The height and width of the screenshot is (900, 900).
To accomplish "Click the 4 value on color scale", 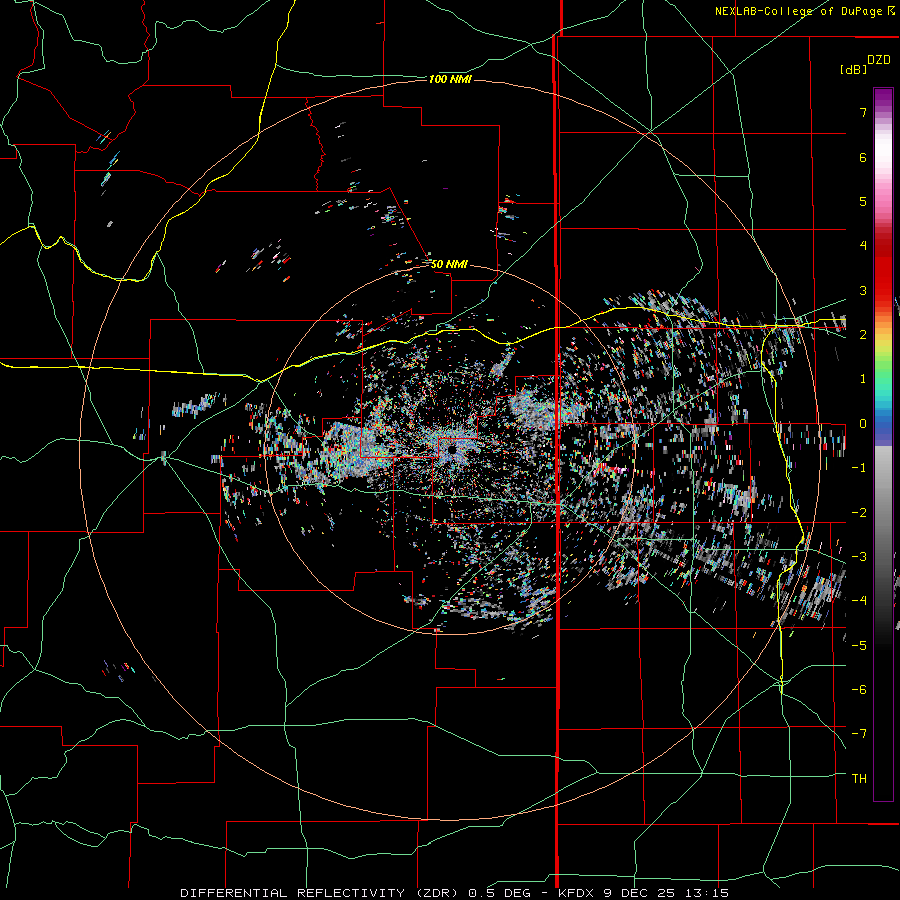I will pos(863,246).
